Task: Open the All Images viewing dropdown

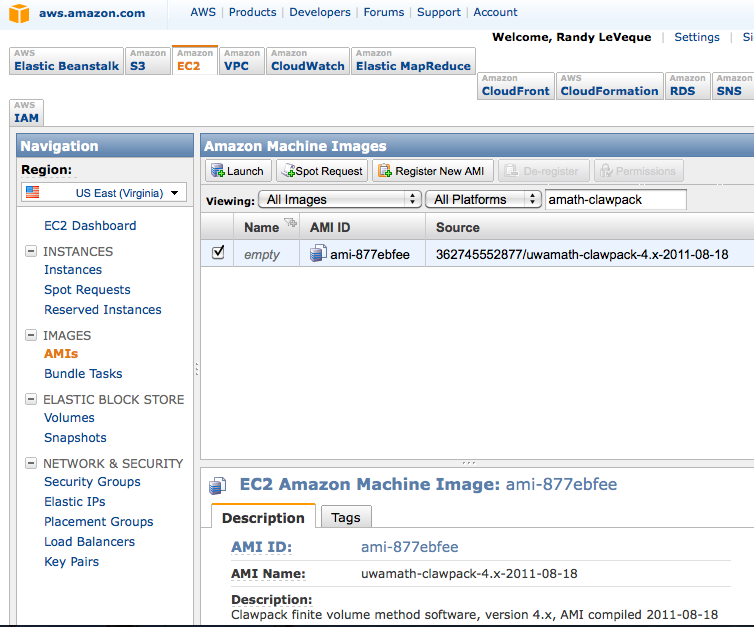Action: coord(340,200)
